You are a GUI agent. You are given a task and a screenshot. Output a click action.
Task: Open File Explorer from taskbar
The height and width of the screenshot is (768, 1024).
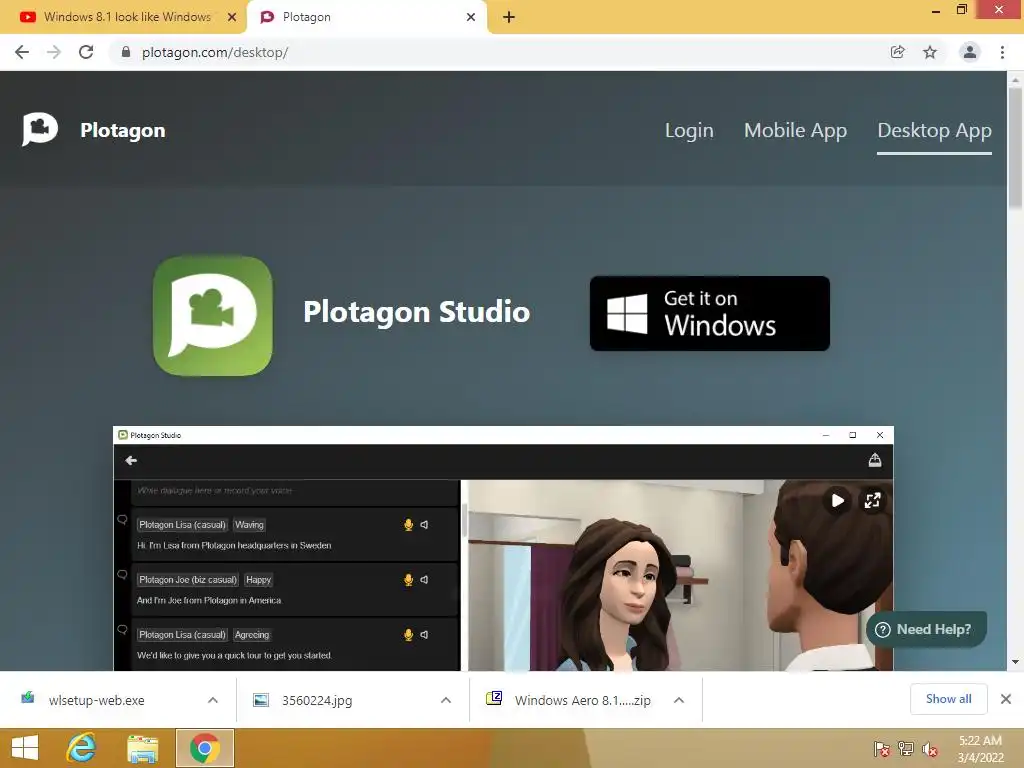point(142,748)
